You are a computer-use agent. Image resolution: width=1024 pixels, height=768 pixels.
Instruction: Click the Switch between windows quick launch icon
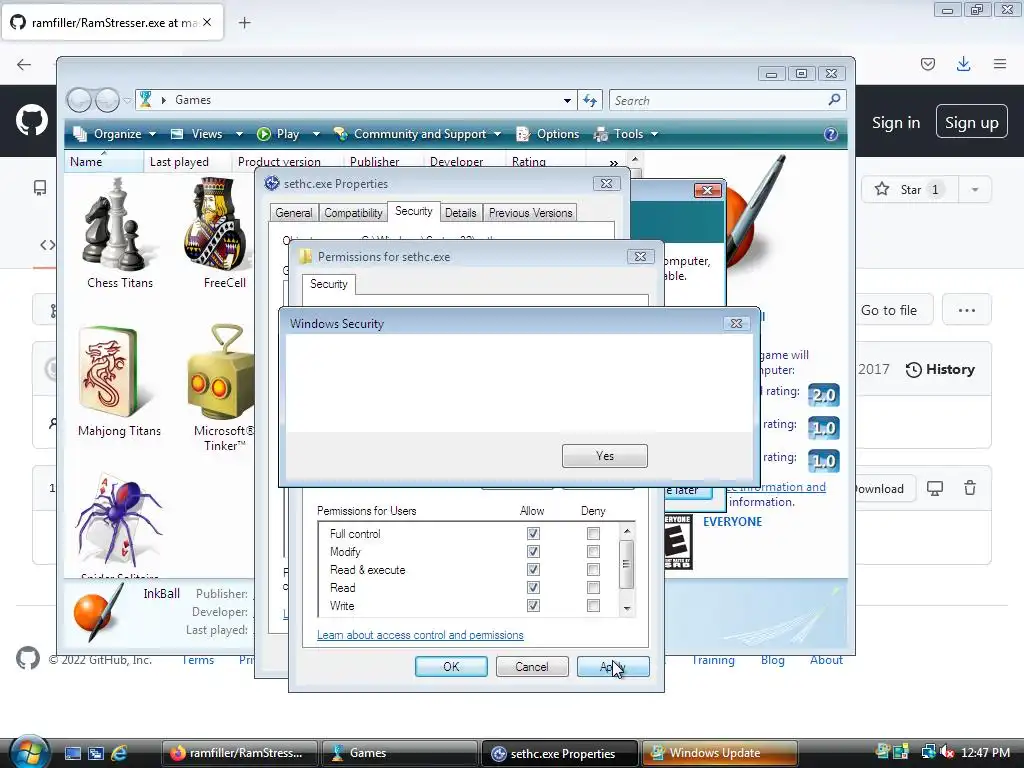click(95, 753)
